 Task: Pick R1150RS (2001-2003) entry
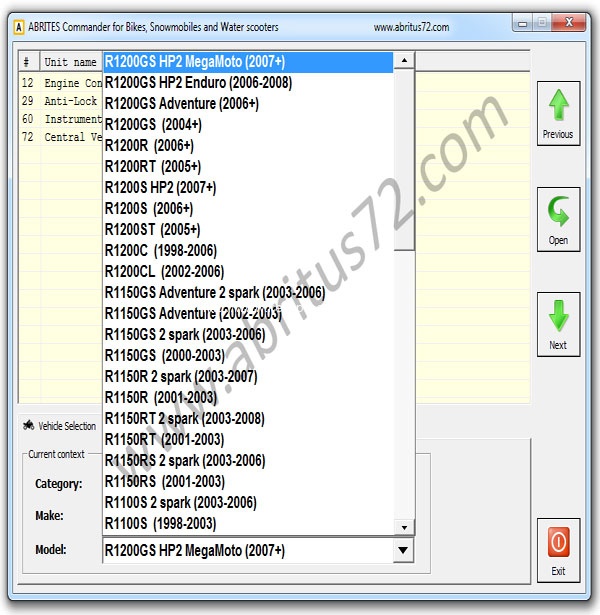pyautogui.click(x=248, y=482)
